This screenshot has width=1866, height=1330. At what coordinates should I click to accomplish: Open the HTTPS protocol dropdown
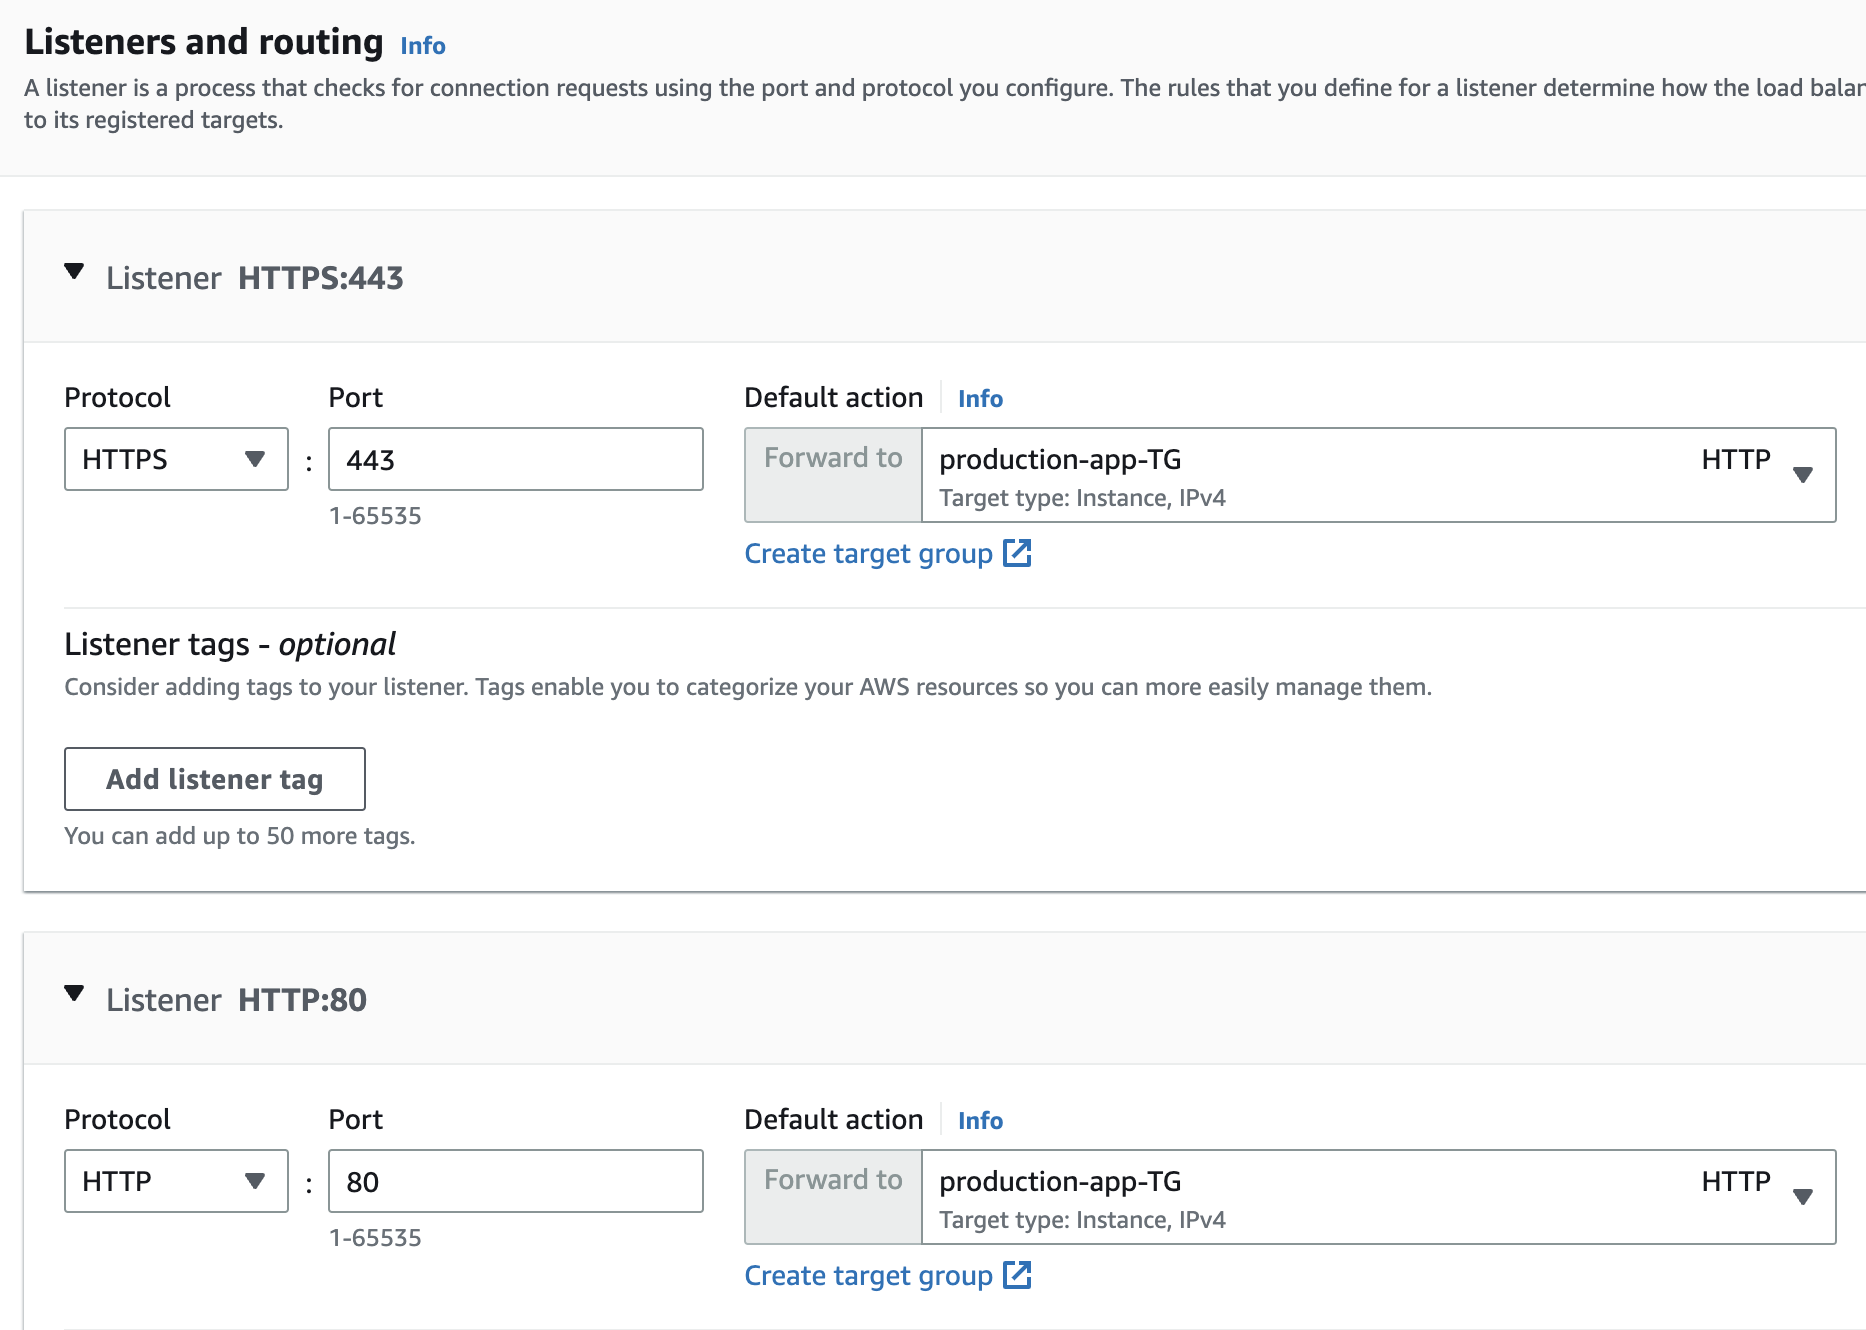point(176,460)
